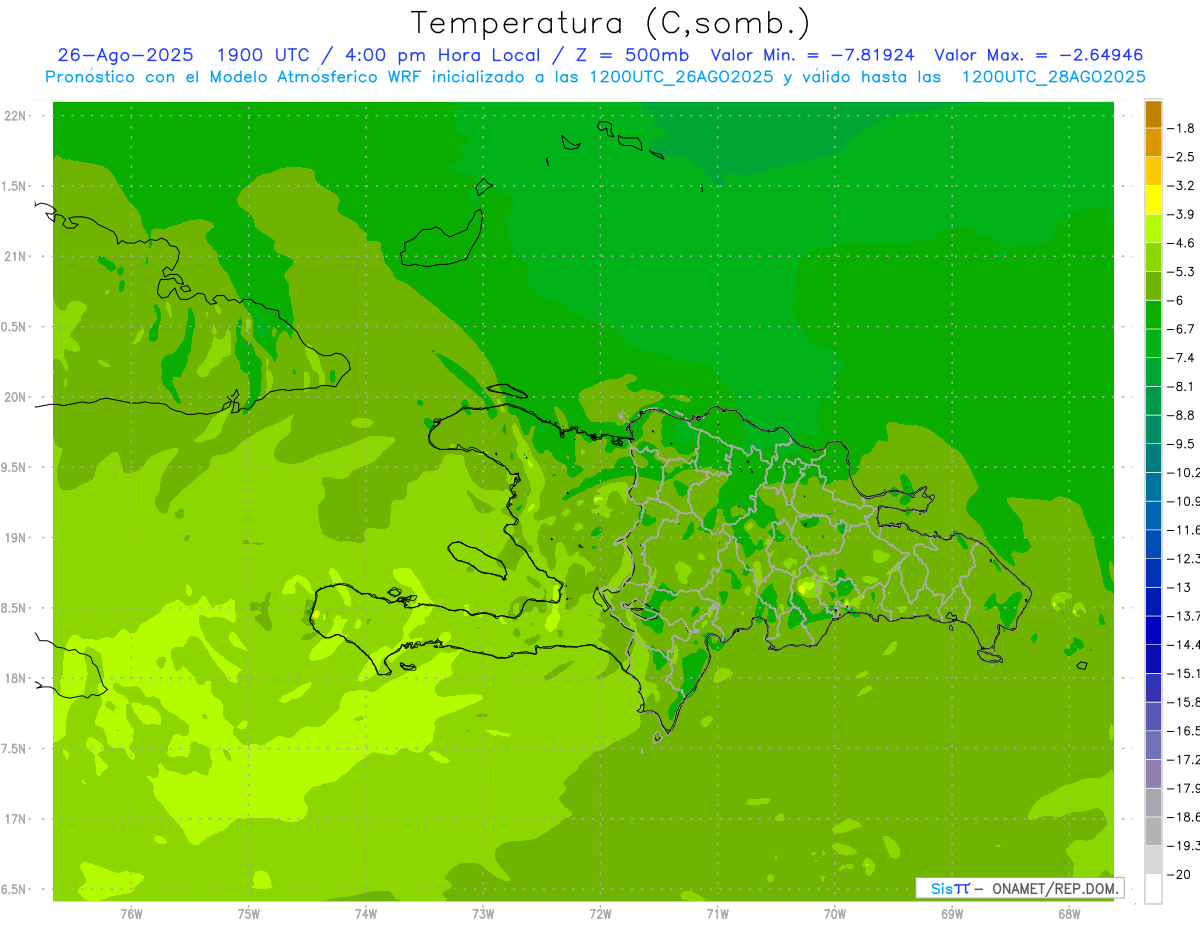Pick the olive-green swatch between -5.3 and -6

click(x=1153, y=286)
